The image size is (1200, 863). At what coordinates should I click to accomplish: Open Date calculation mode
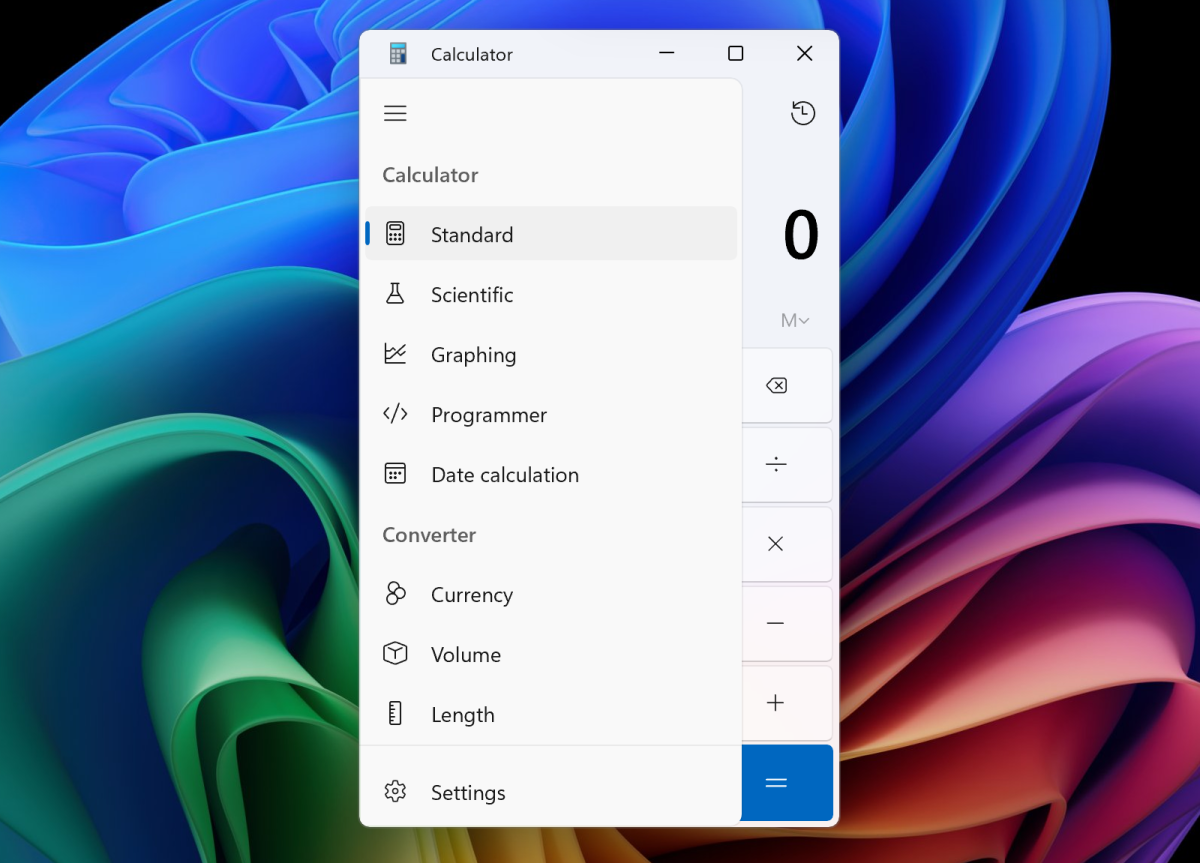click(551, 474)
